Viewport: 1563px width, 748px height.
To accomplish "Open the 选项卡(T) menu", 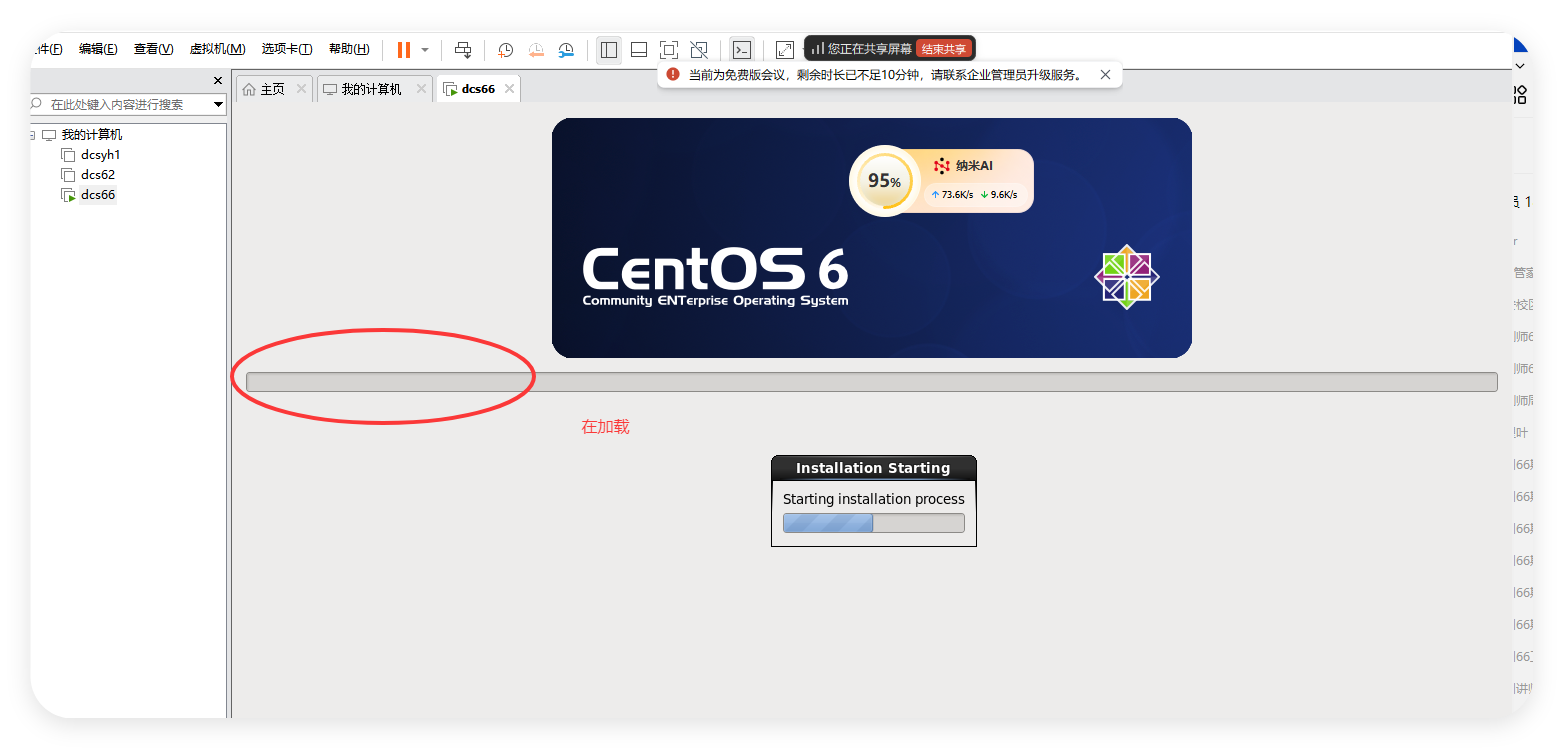I will tap(287, 49).
